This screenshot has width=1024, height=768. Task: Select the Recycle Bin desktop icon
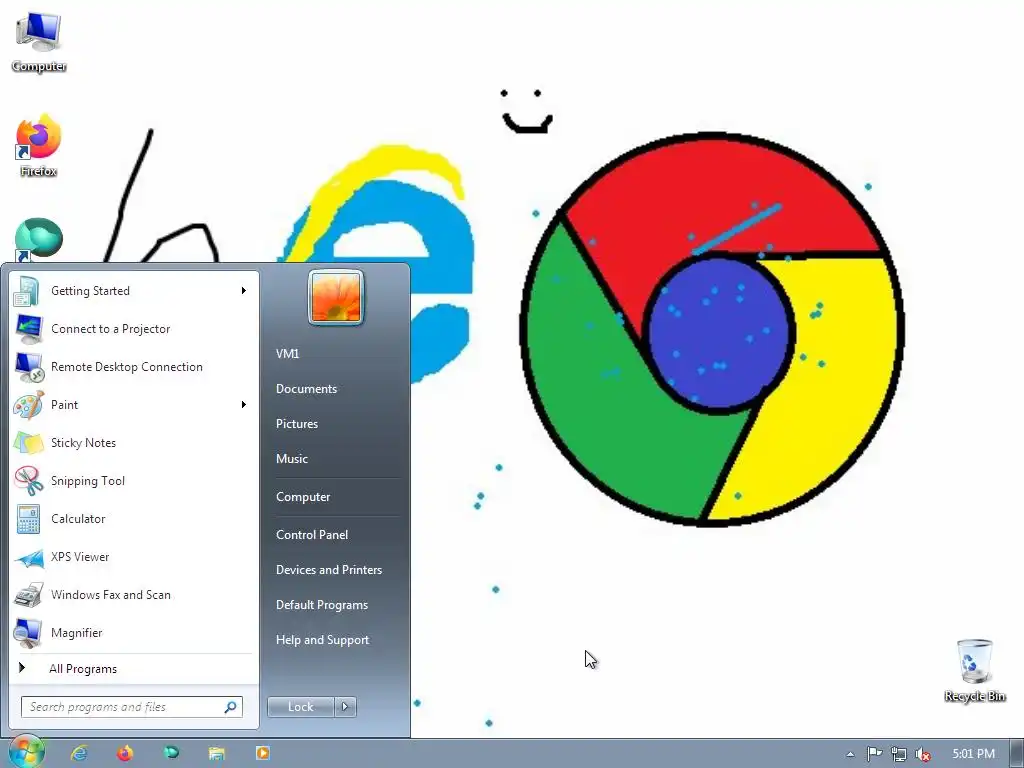[974, 671]
